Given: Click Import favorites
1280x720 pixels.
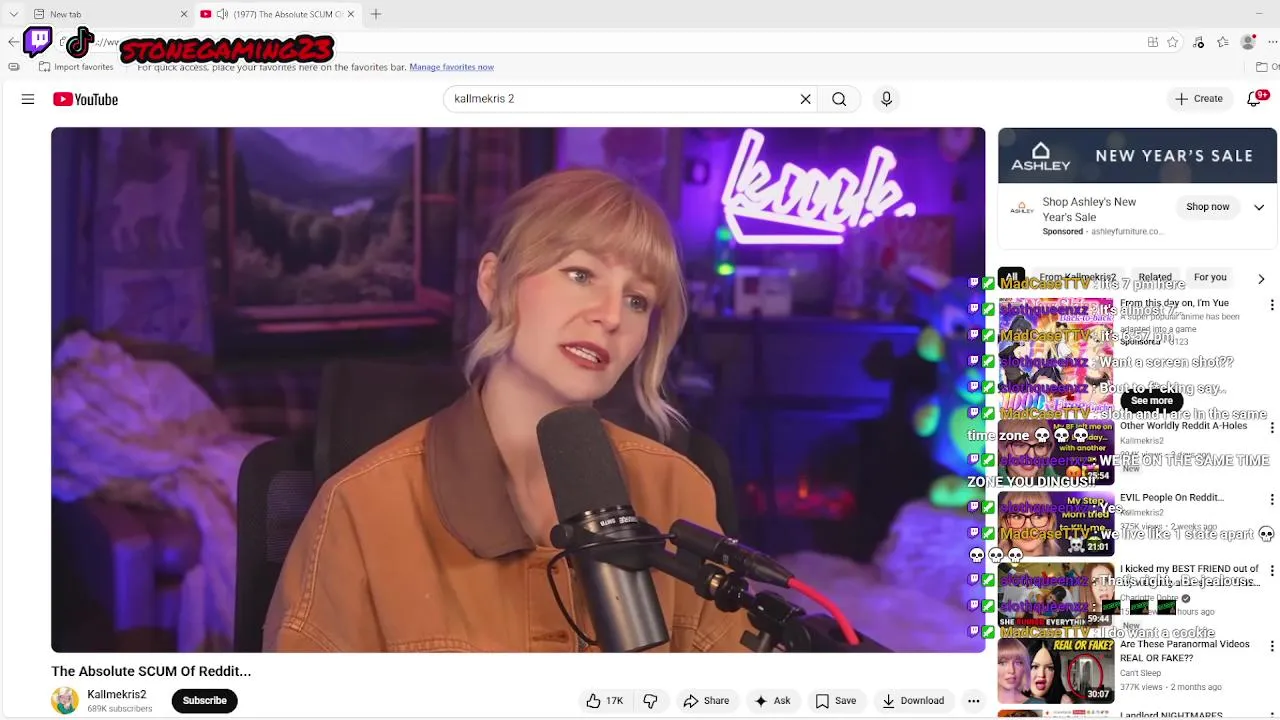Looking at the screenshot, I should click(76, 67).
